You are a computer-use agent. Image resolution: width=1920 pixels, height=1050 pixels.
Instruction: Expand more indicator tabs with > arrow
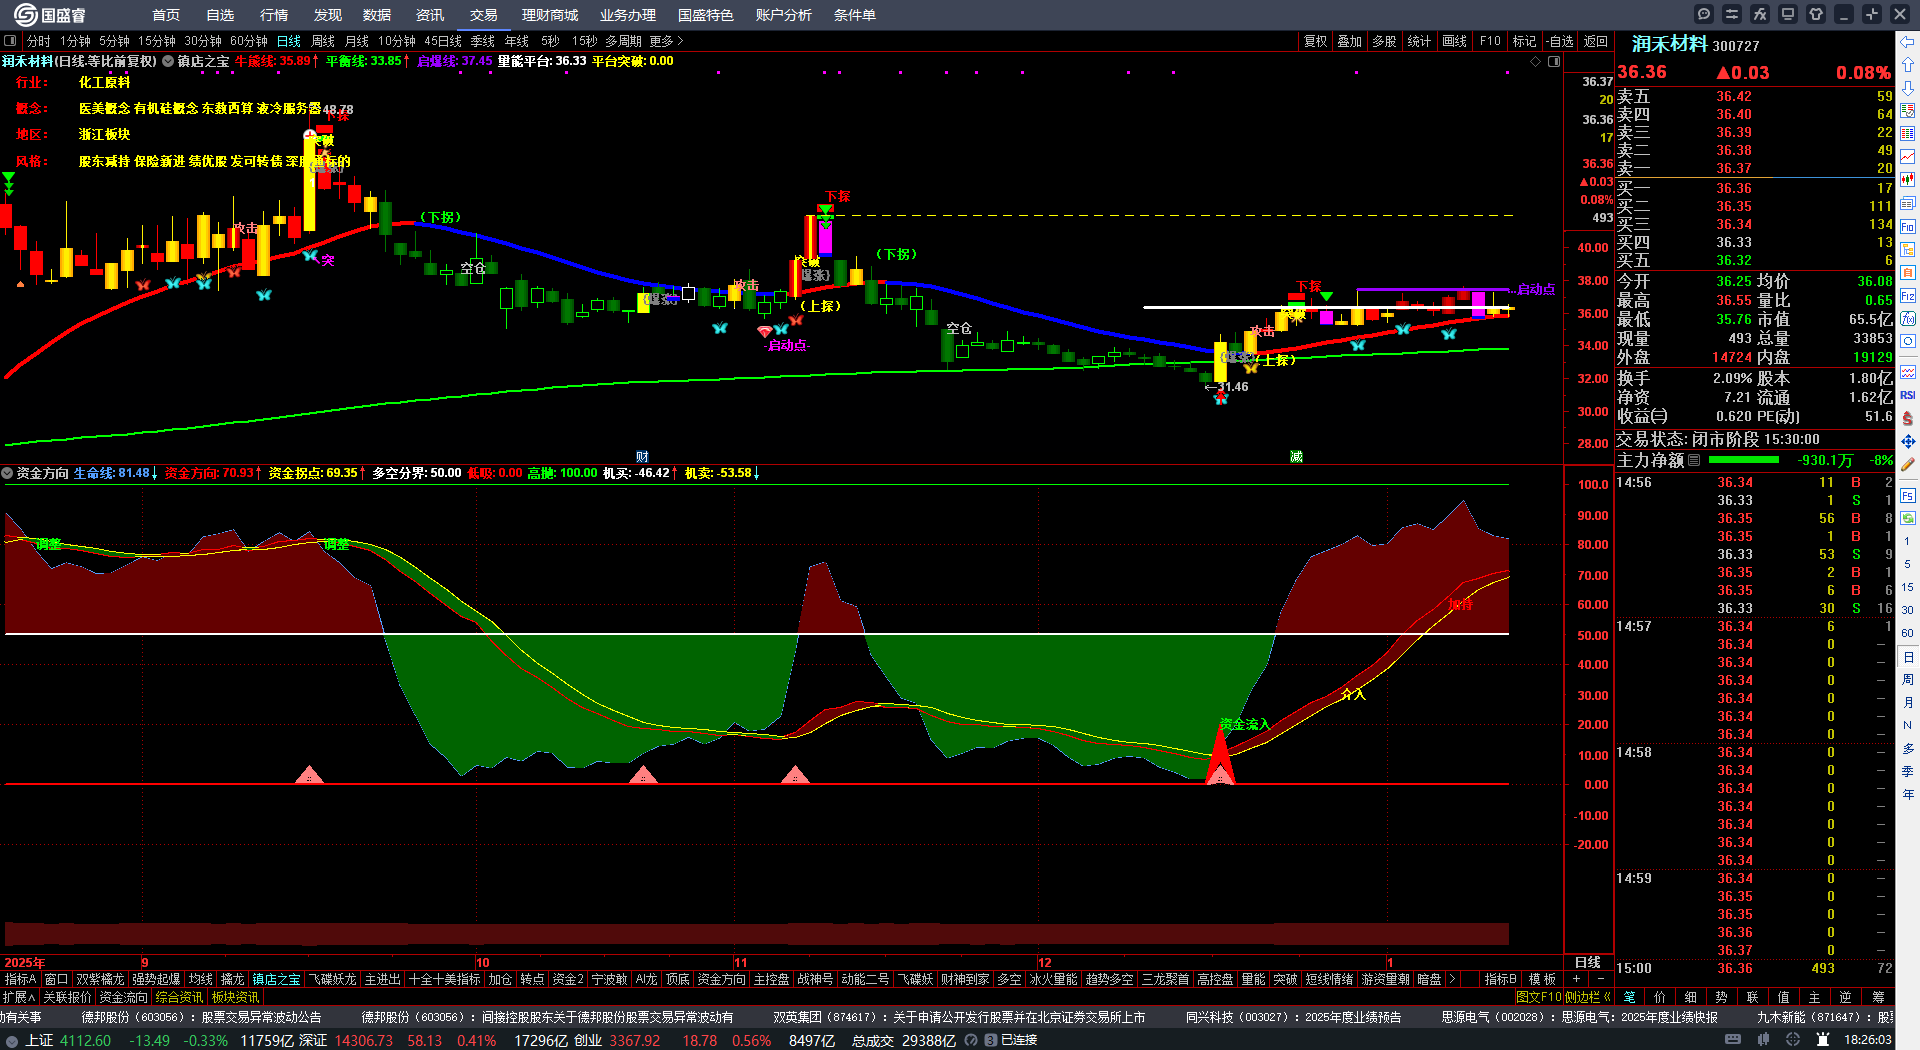tap(1453, 979)
